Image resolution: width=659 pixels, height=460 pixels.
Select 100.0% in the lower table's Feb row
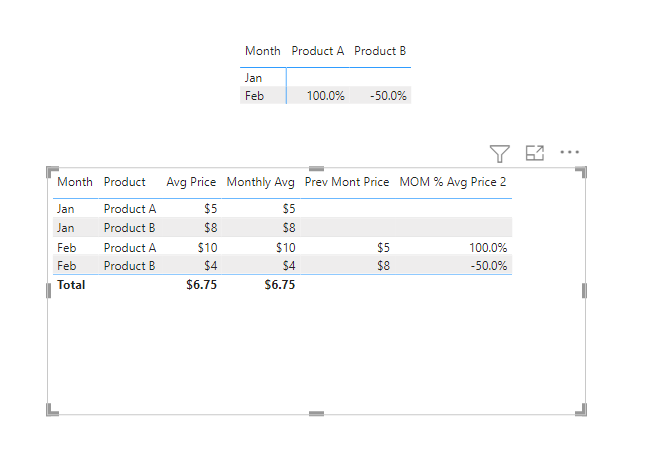[488, 248]
